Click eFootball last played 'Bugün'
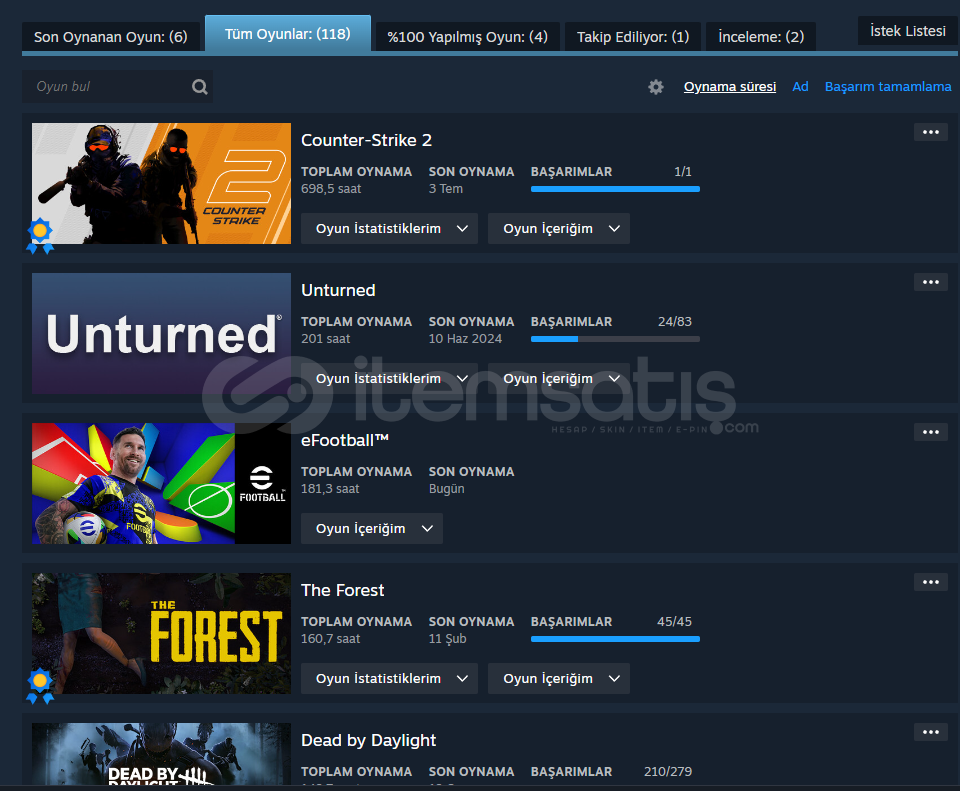The height and width of the screenshot is (791, 960). click(x=446, y=489)
